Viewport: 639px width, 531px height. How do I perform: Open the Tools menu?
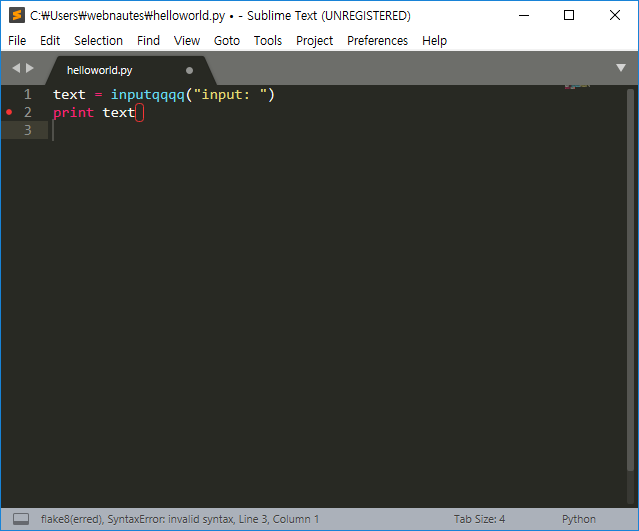(268, 41)
